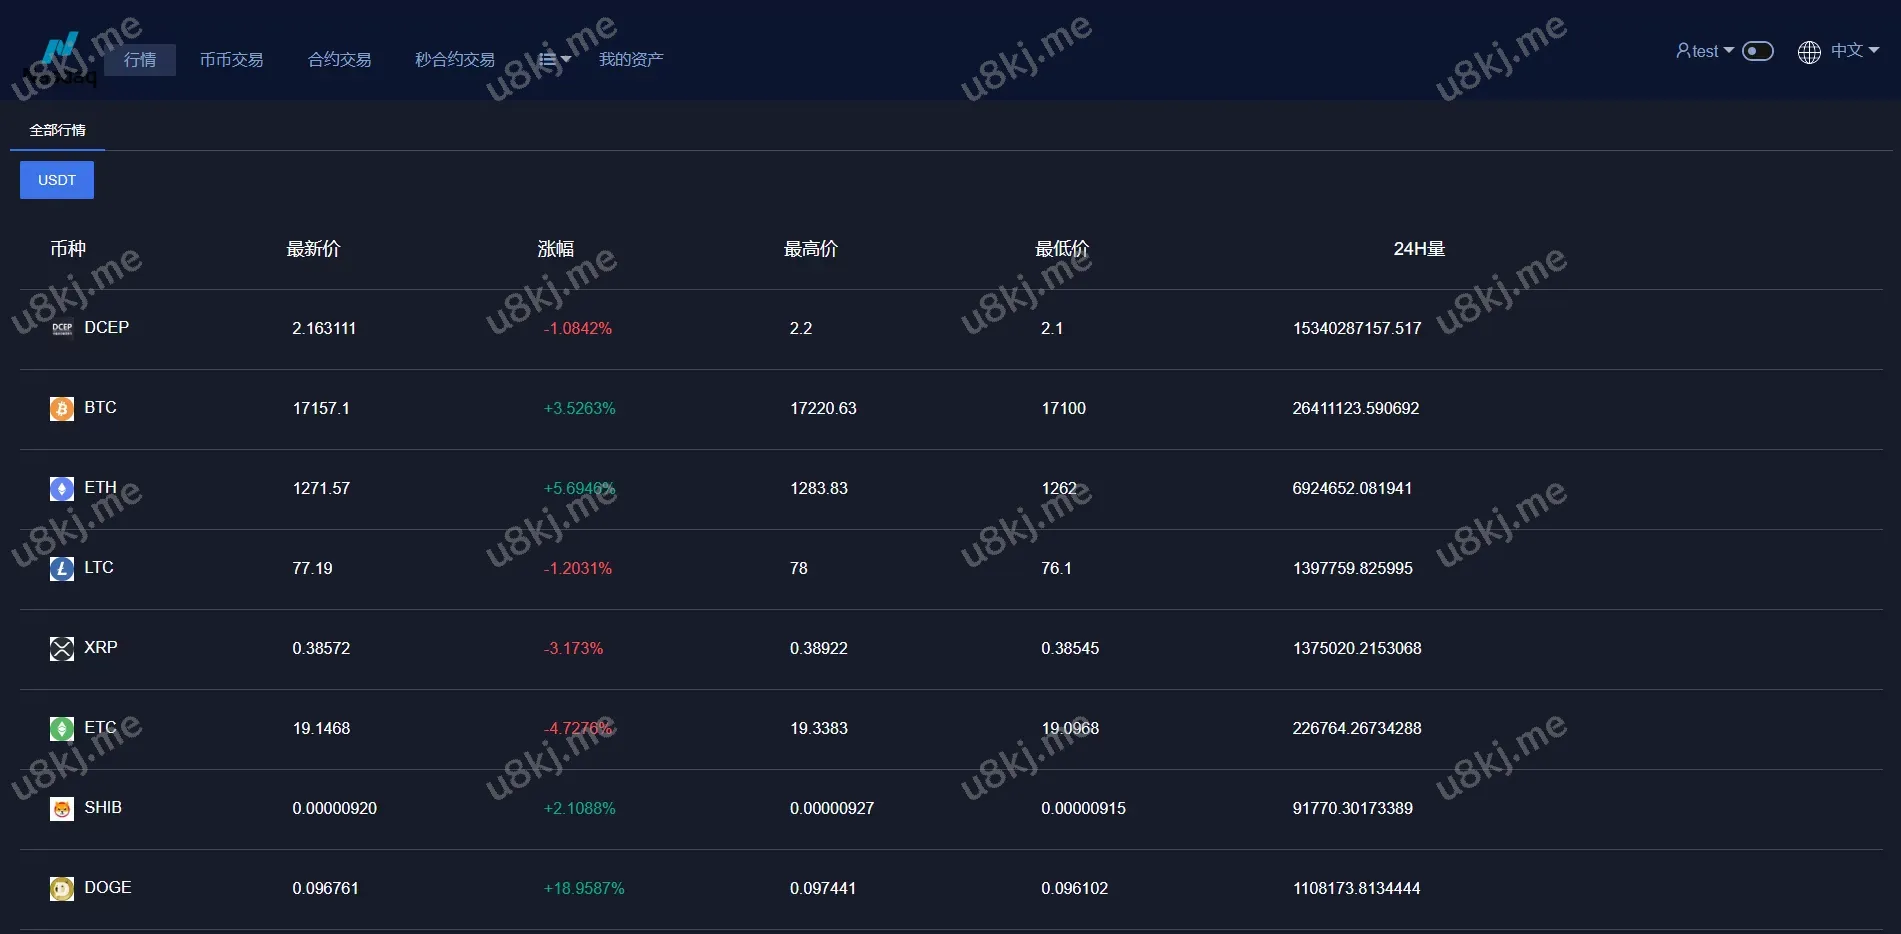The image size is (1901, 934).
Task: Click the DCEP coin icon
Action: [x=62, y=328]
